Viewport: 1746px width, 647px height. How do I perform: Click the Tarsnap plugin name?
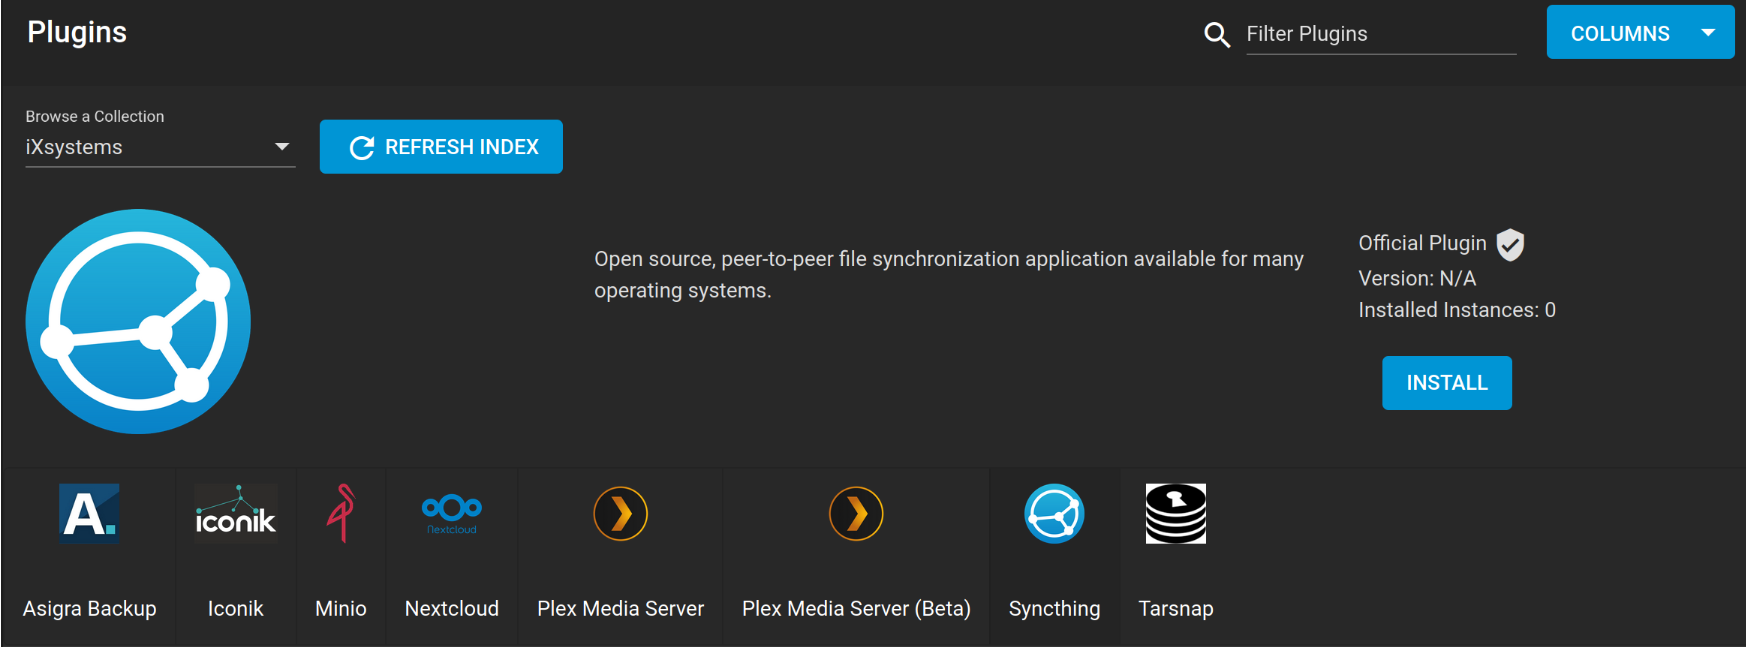pos(1176,608)
